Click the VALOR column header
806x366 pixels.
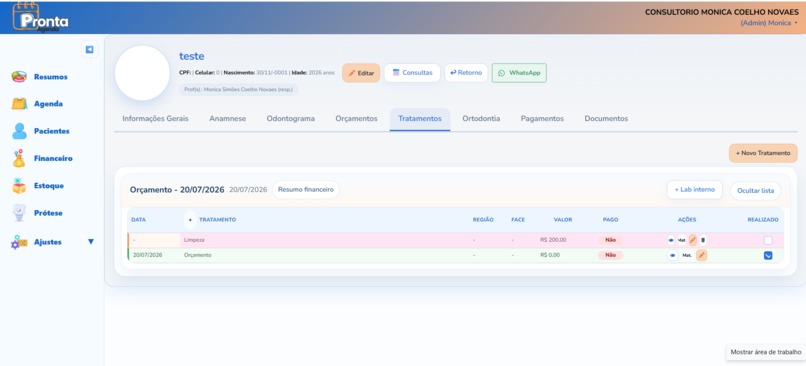[x=562, y=220]
